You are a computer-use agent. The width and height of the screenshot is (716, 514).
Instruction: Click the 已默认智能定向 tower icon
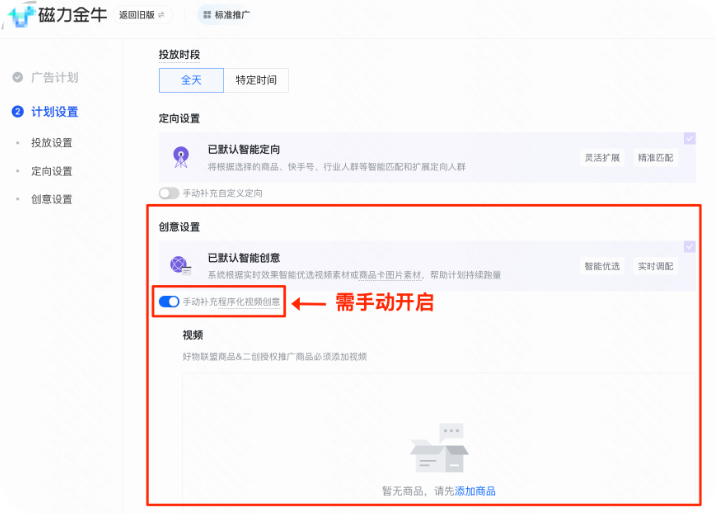pos(181,157)
